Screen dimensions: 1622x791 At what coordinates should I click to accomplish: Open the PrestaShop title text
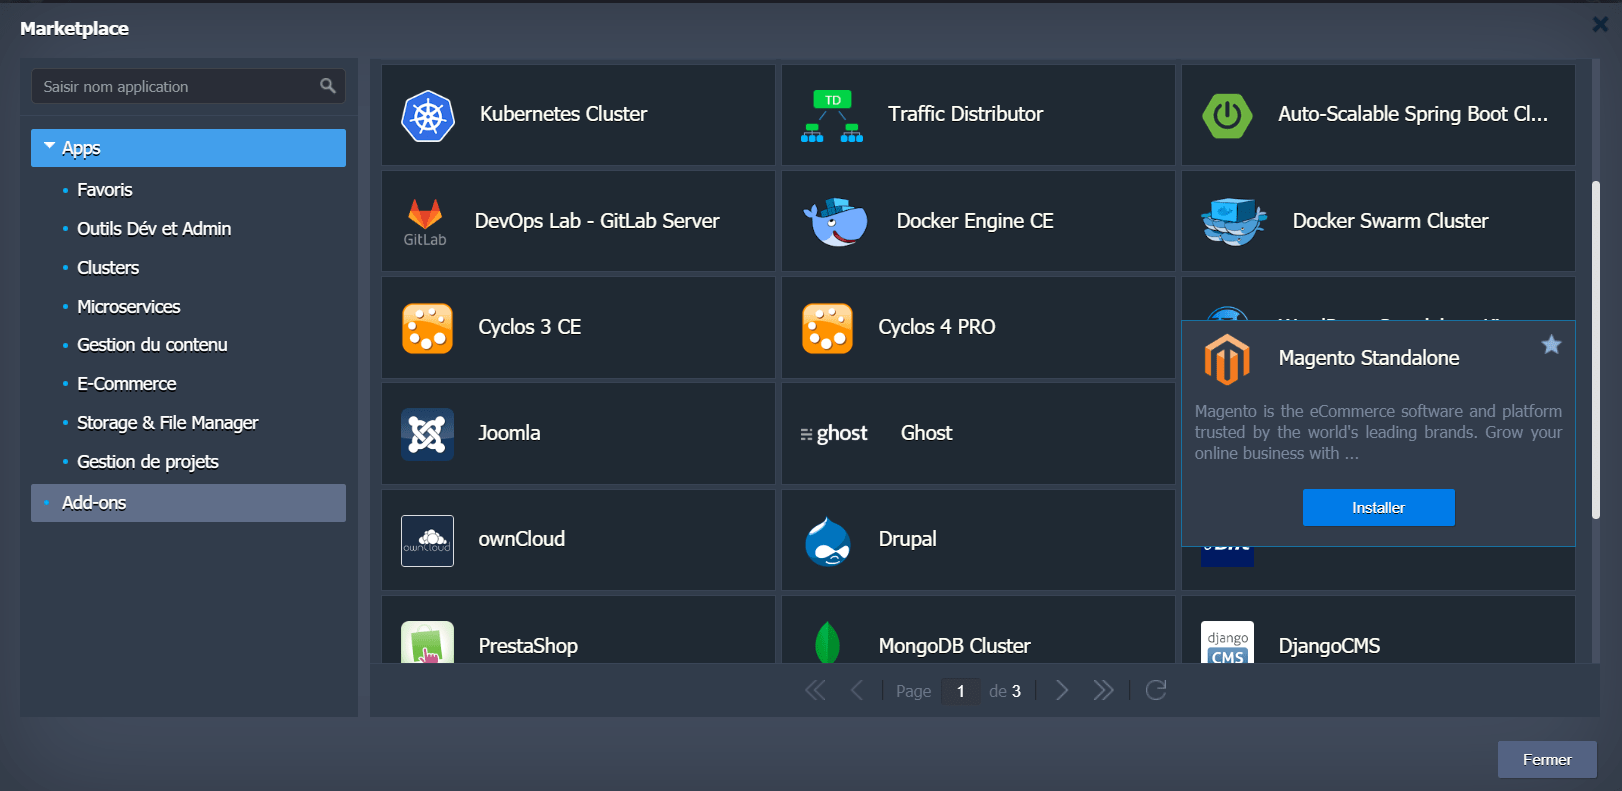click(528, 646)
